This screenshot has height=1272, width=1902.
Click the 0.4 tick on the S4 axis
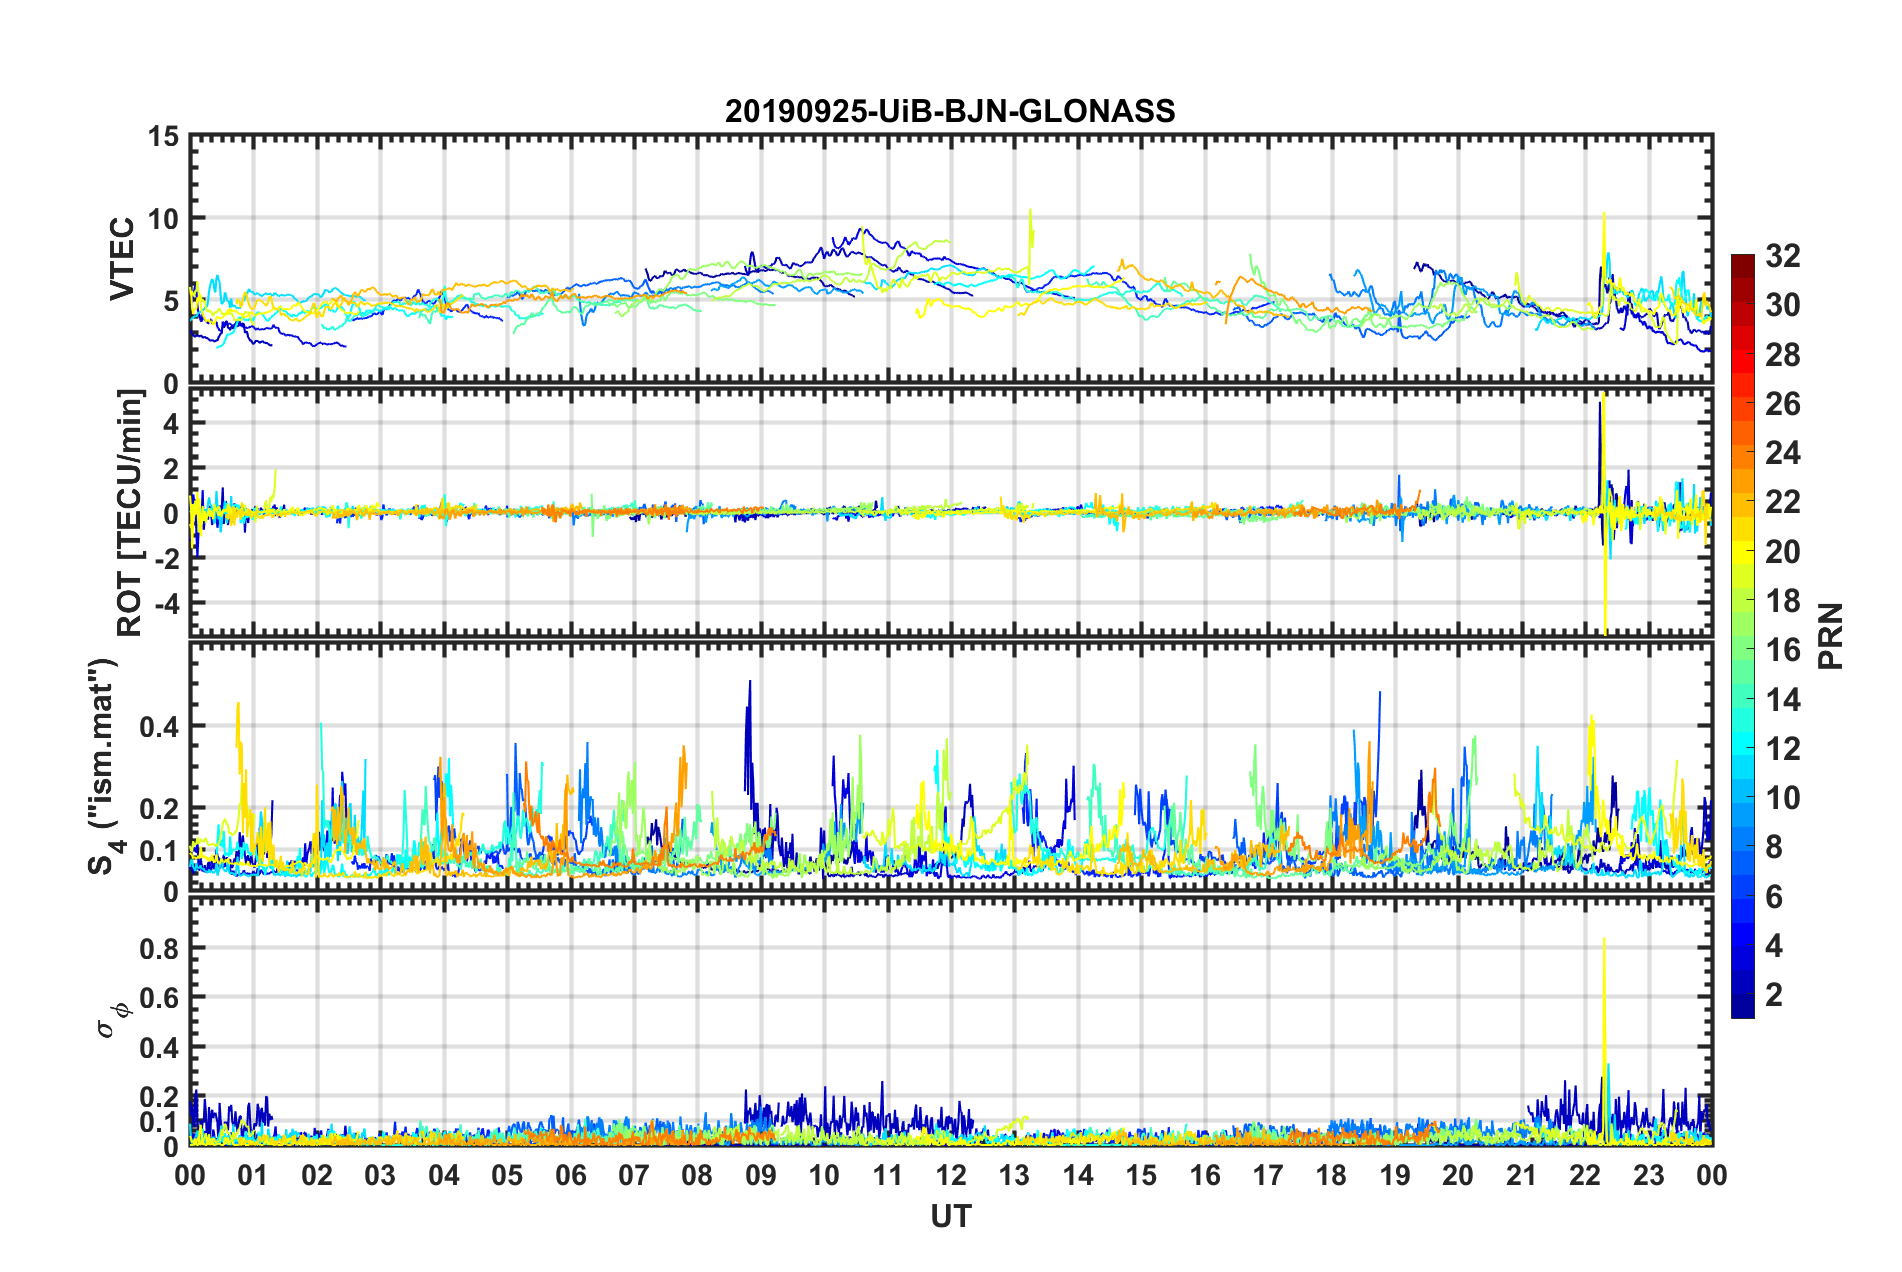click(160, 726)
